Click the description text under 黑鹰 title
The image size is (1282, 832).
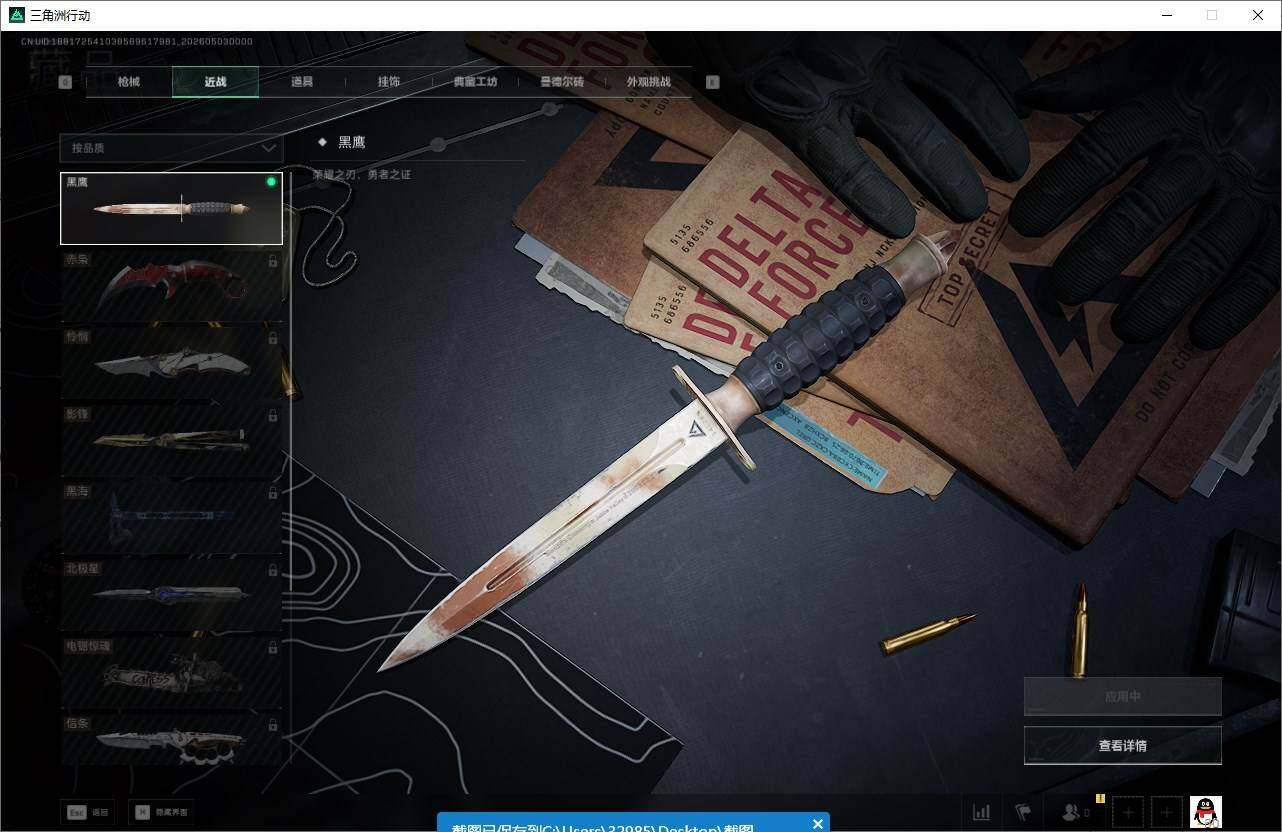[362, 175]
